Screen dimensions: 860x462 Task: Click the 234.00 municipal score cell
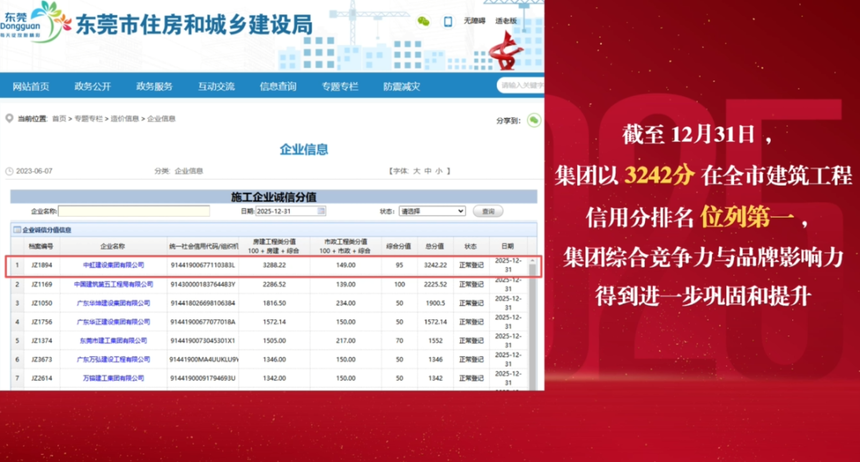[346, 303]
